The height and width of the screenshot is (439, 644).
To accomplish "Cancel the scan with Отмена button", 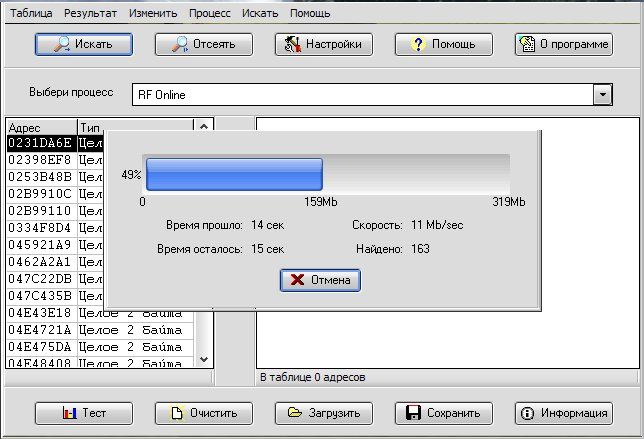I will click(x=320, y=280).
